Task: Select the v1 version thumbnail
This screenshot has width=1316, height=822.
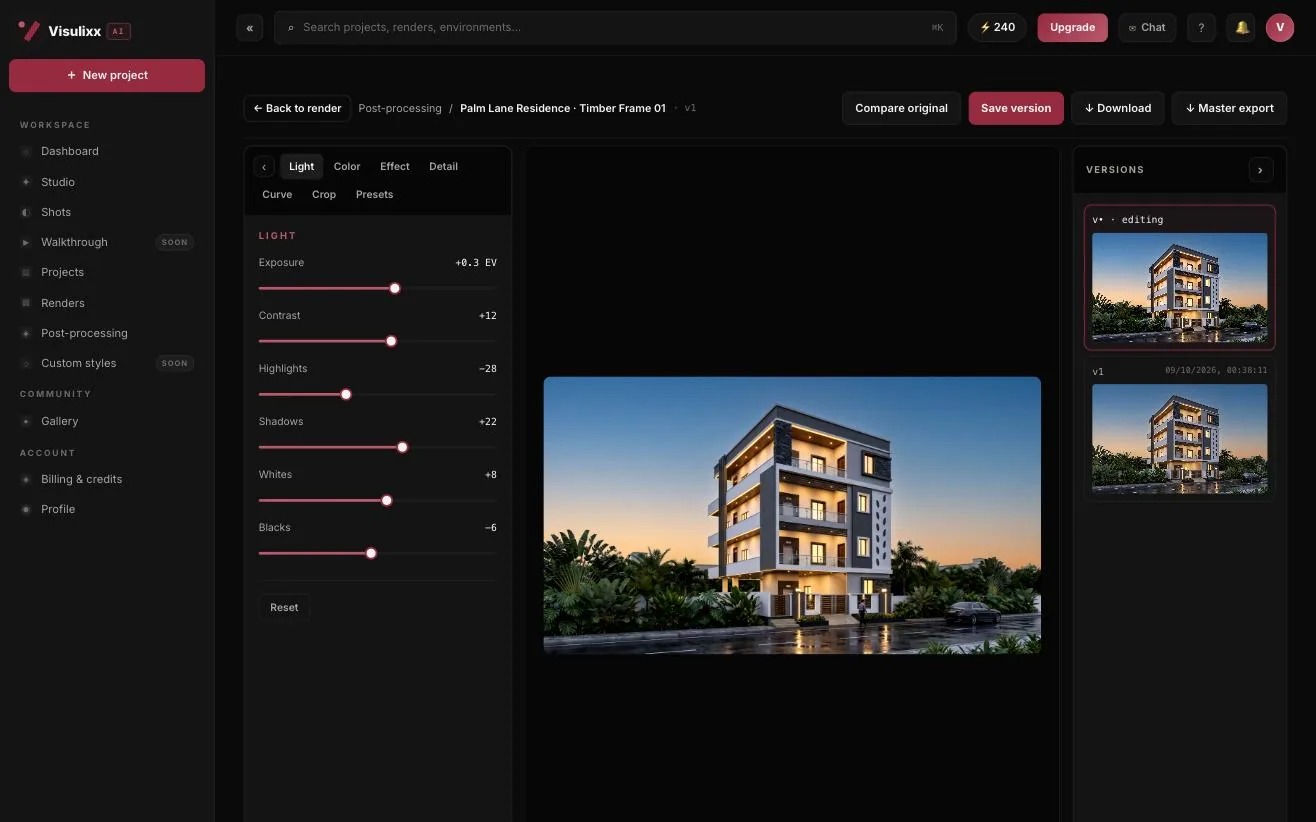Action: [x=1180, y=439]
